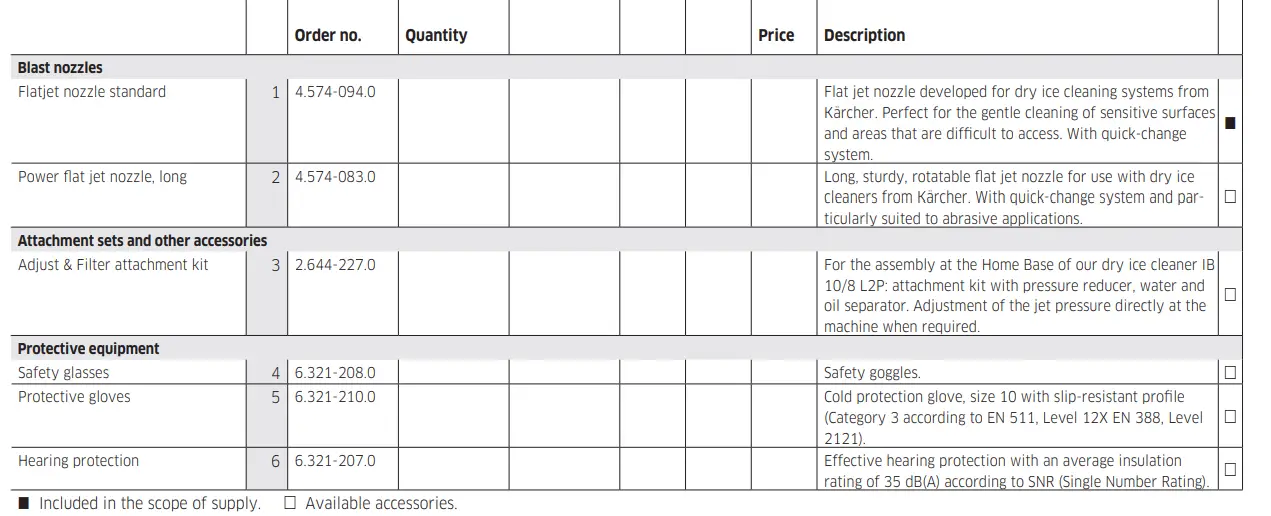Click the Attachment sets and other accessories heading

[x=142, y=241]
